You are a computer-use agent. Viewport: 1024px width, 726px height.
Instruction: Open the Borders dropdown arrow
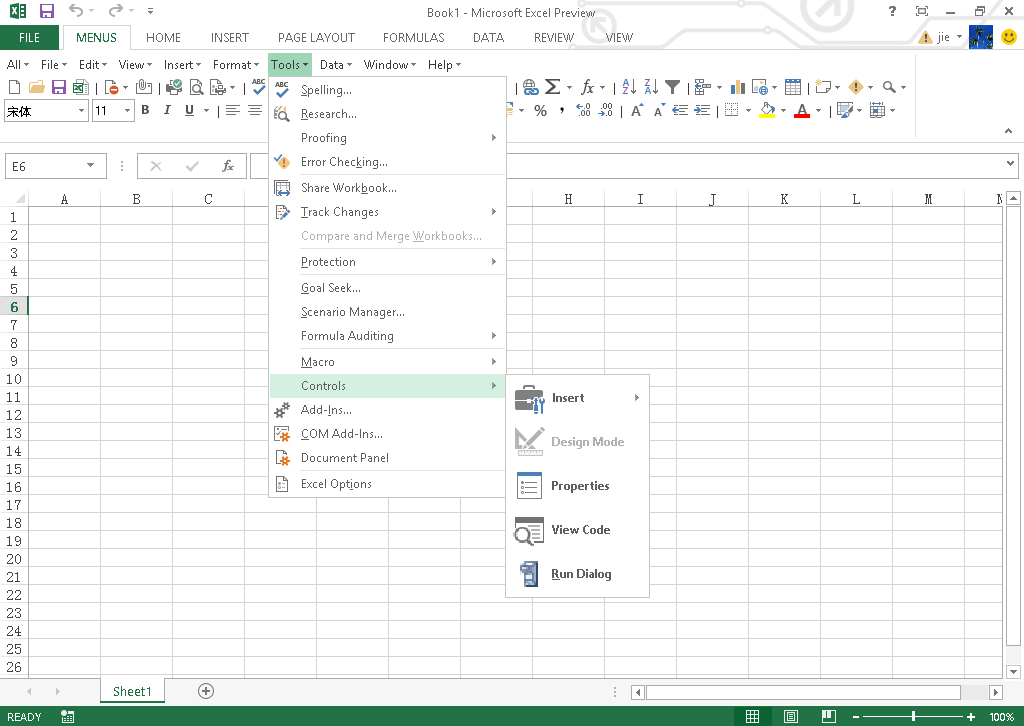pyautogui.click(x=748, y=111)
